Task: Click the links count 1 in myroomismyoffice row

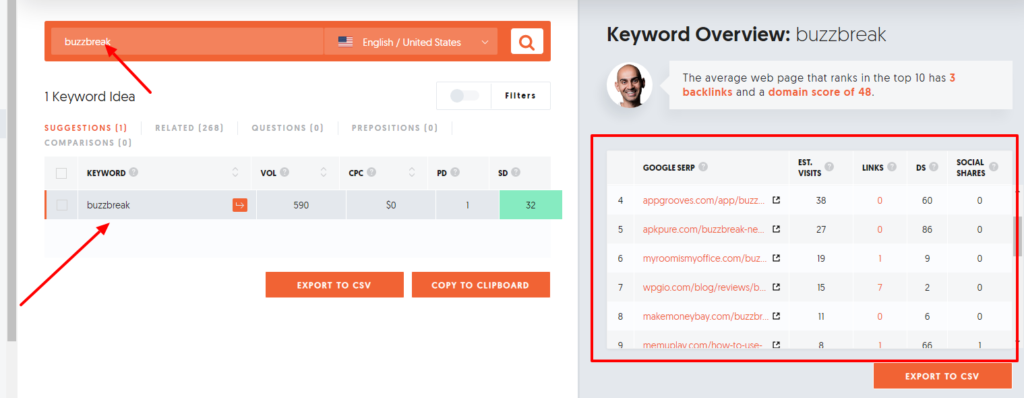Action: 880,258
